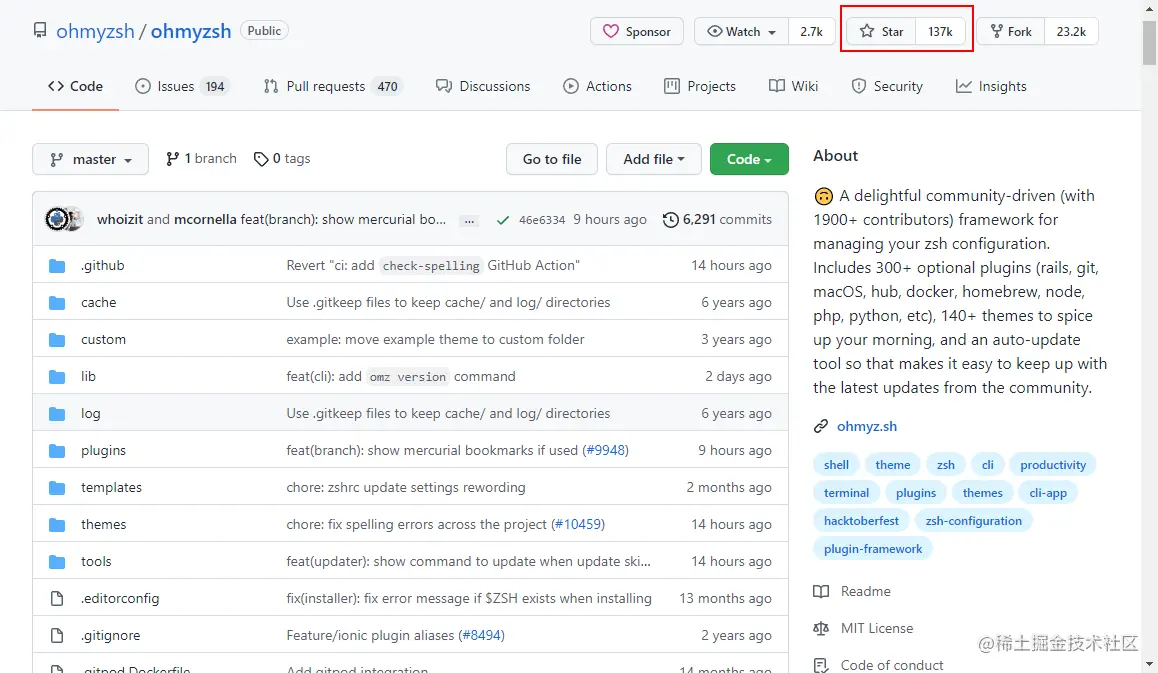The width and height of the screenshot is (1158, 673).
Task: Open the themes folder
Action: point(103,524)
